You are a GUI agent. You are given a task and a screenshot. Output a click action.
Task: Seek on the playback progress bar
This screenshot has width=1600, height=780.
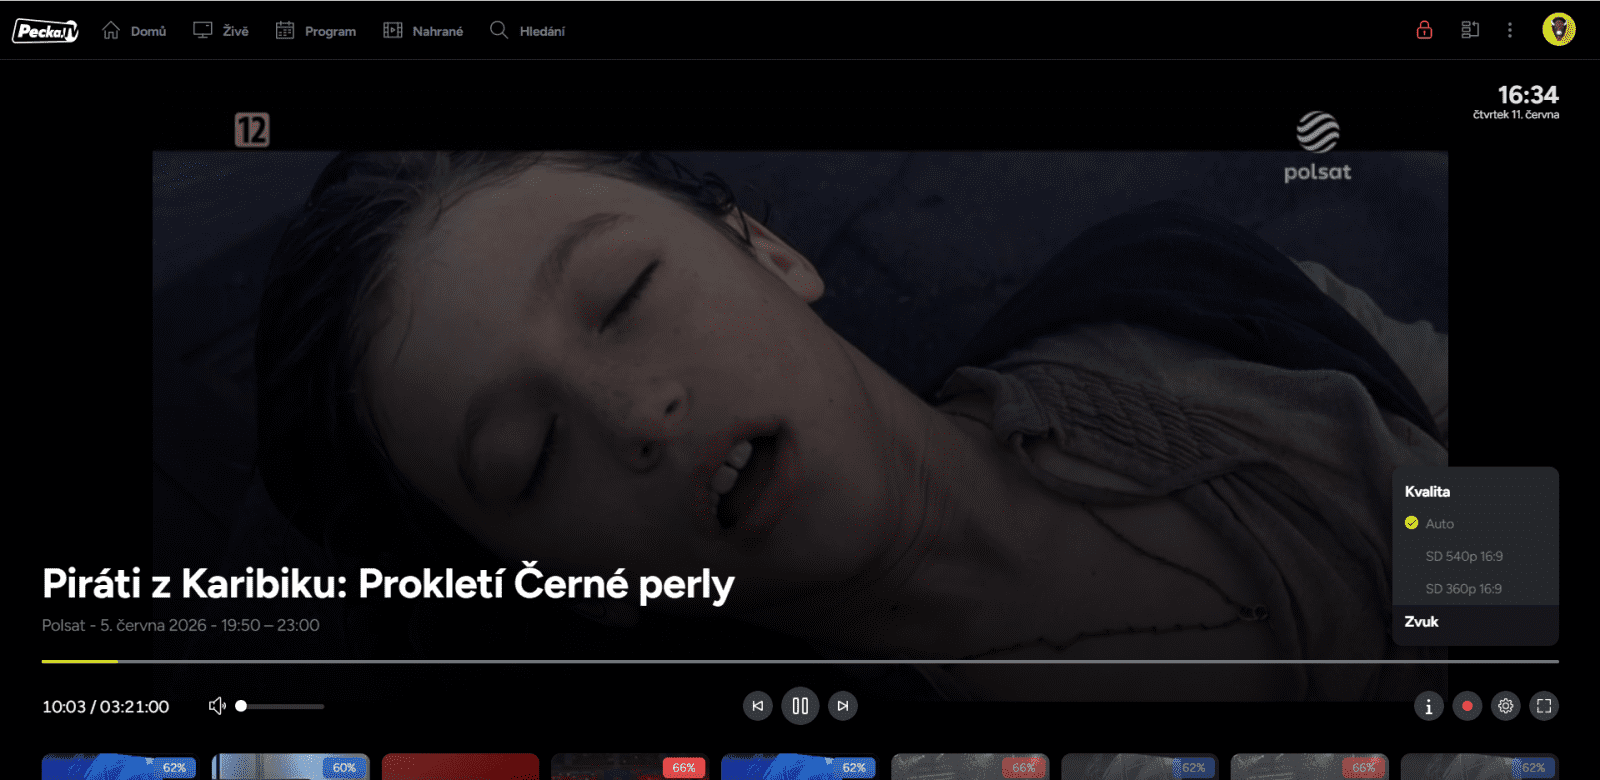[x=800, y=661]
